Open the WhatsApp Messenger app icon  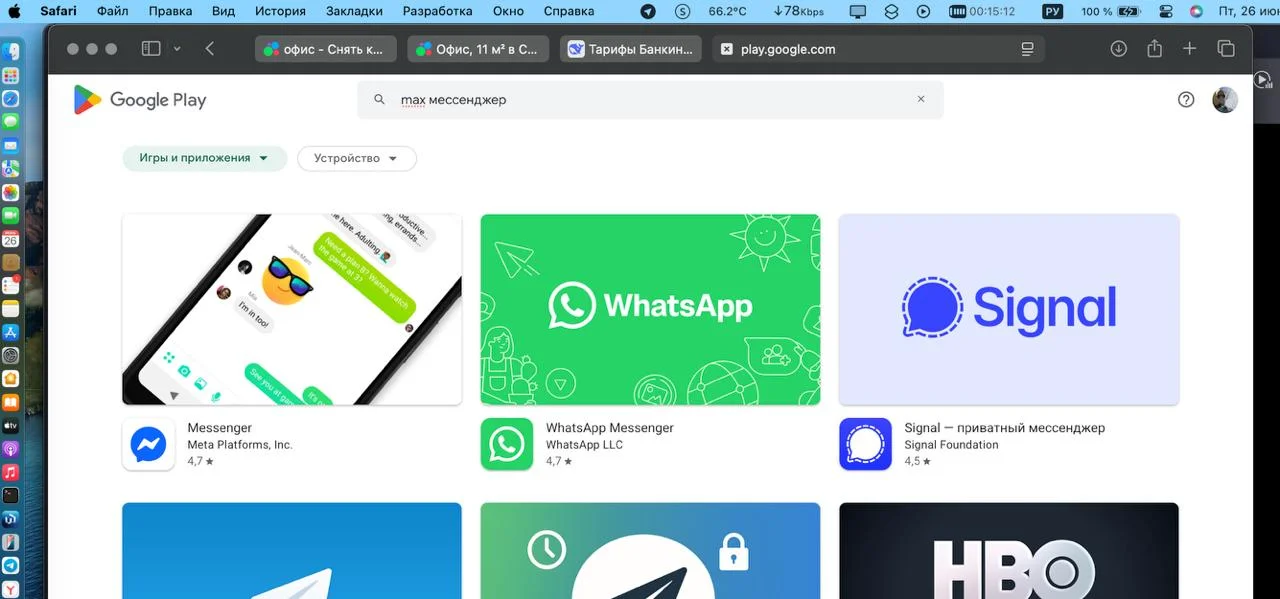coord(507,444)
